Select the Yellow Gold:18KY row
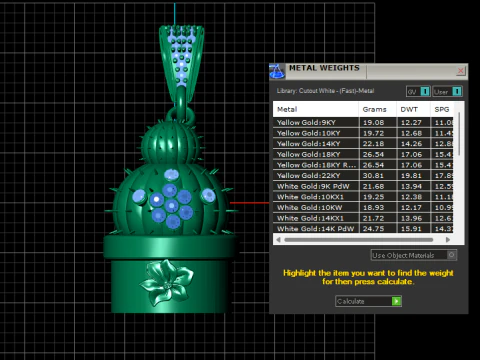Image resolution: width=480 pixels, height=360 pixels. tap(363, 154)
